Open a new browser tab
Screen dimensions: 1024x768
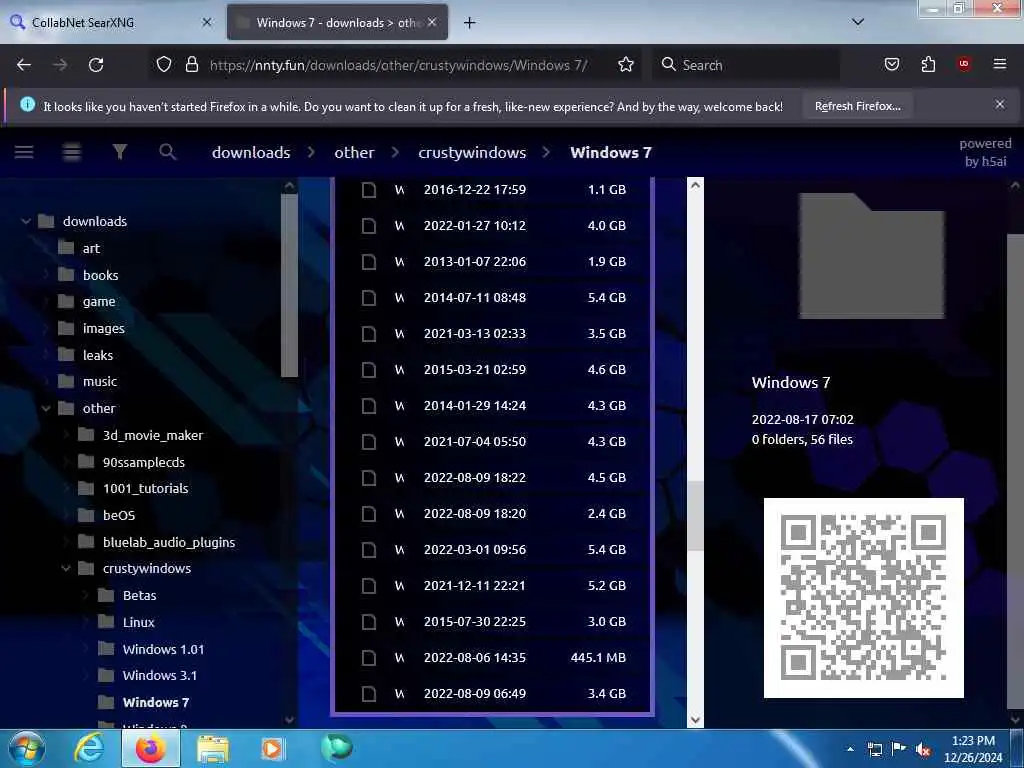(469, 23)
